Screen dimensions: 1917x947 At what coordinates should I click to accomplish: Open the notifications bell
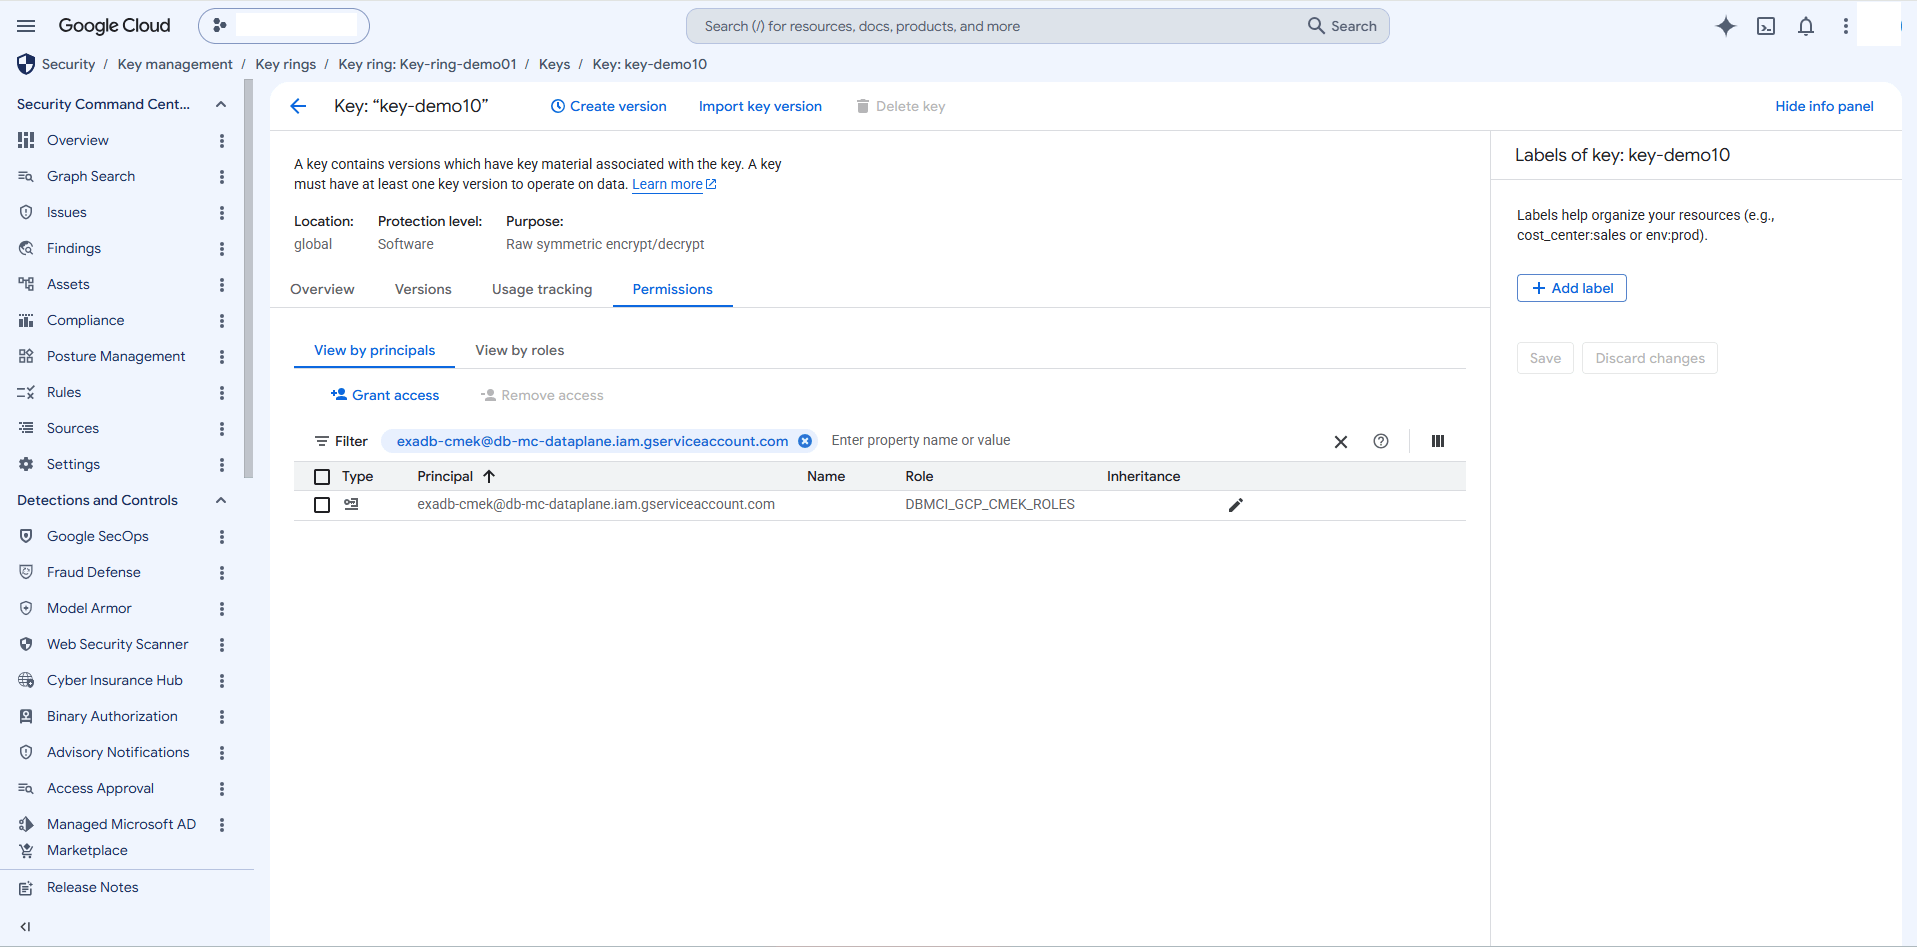coord(1806,26)
